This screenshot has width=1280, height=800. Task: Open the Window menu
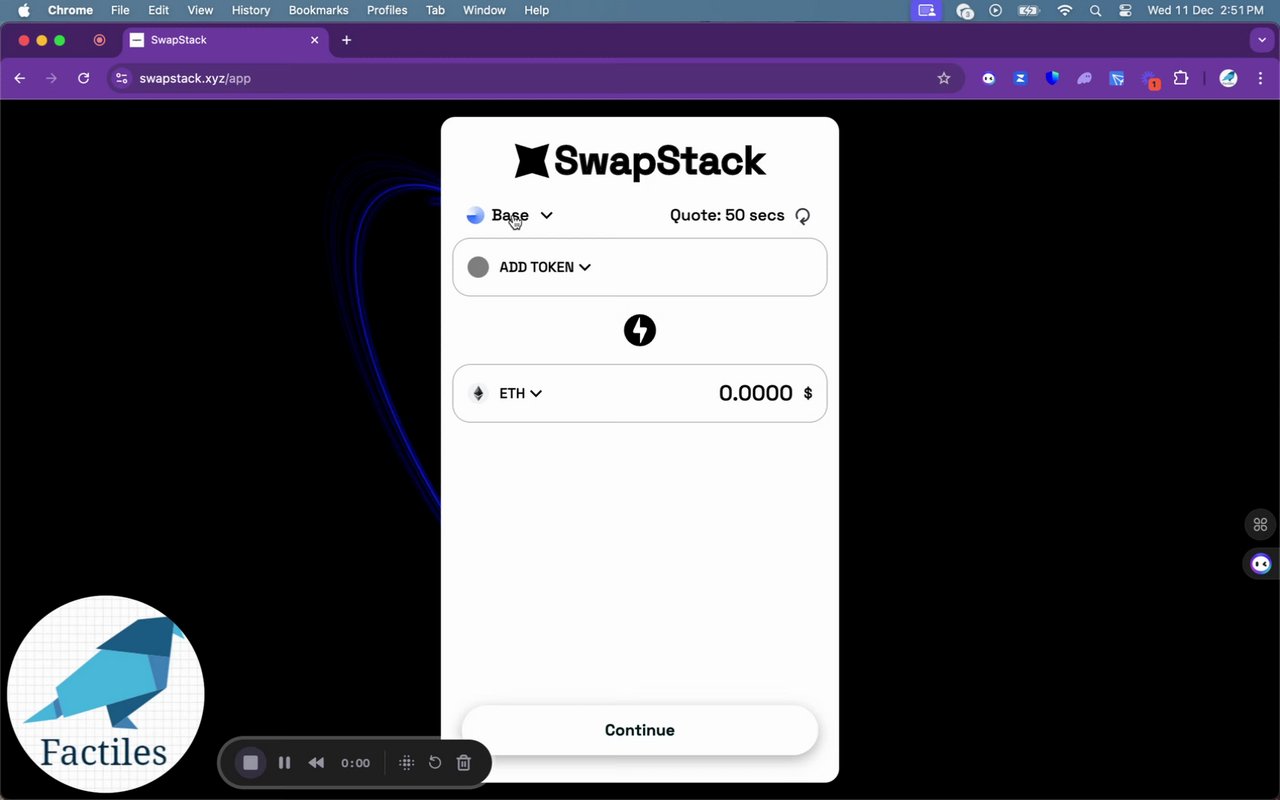(484, 10)
